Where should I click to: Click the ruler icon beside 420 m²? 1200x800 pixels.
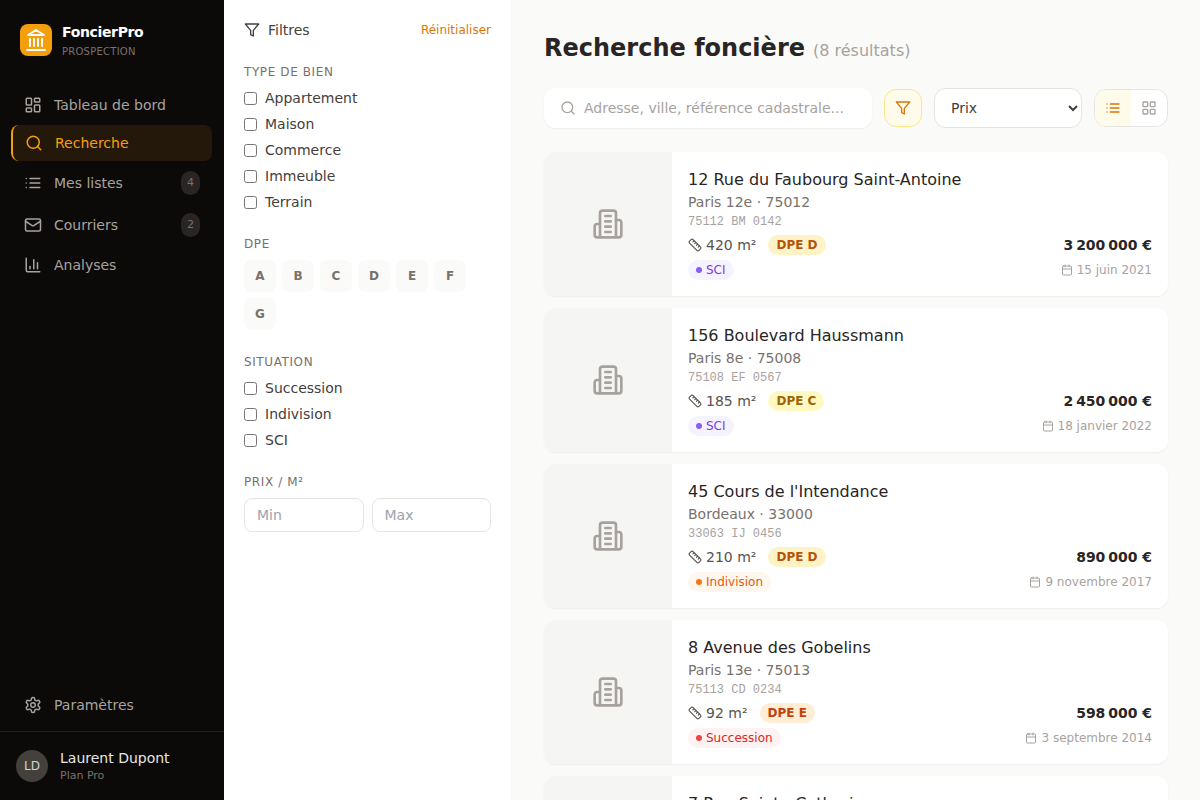point(695,245)
